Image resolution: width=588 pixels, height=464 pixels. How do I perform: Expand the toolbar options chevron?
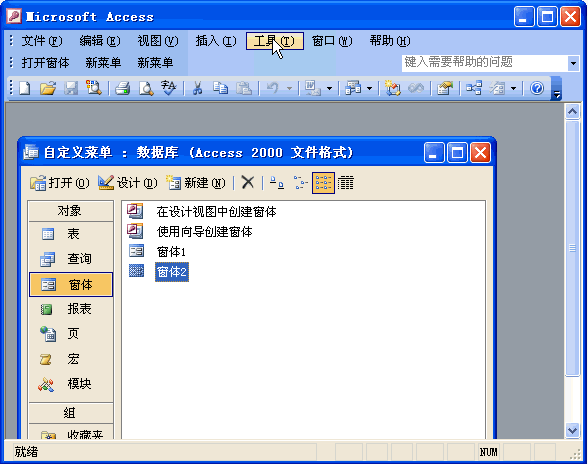coord(557,89)
